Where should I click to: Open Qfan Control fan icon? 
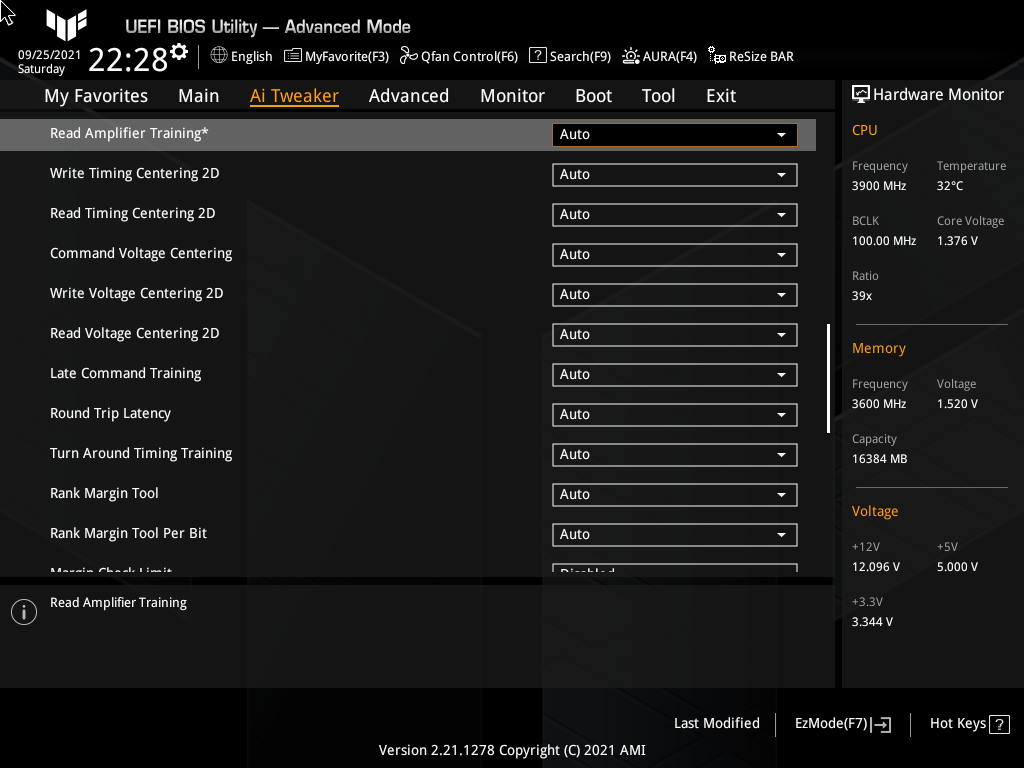pos(408,56)
